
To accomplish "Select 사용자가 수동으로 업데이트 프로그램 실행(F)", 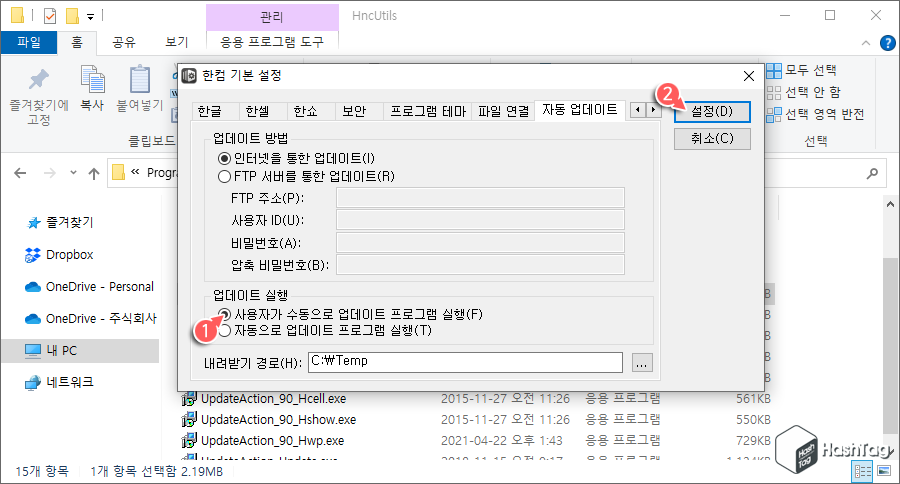I will [224, 314].
